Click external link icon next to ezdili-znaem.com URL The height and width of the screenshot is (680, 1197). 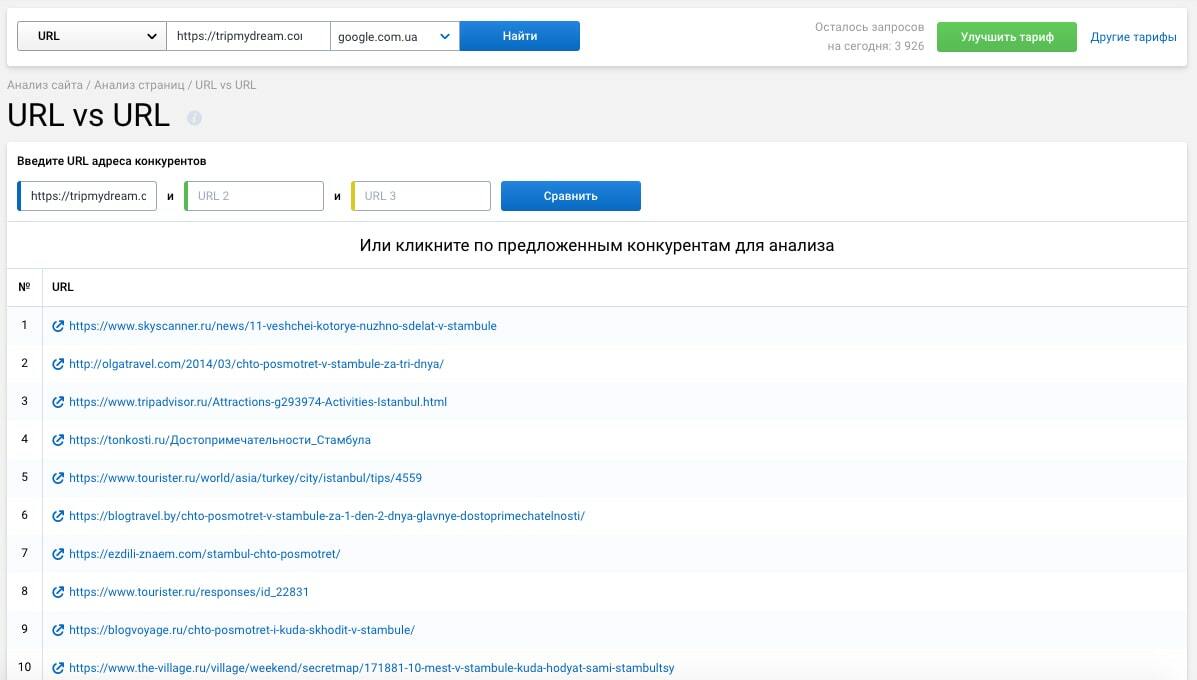(58, 554)
